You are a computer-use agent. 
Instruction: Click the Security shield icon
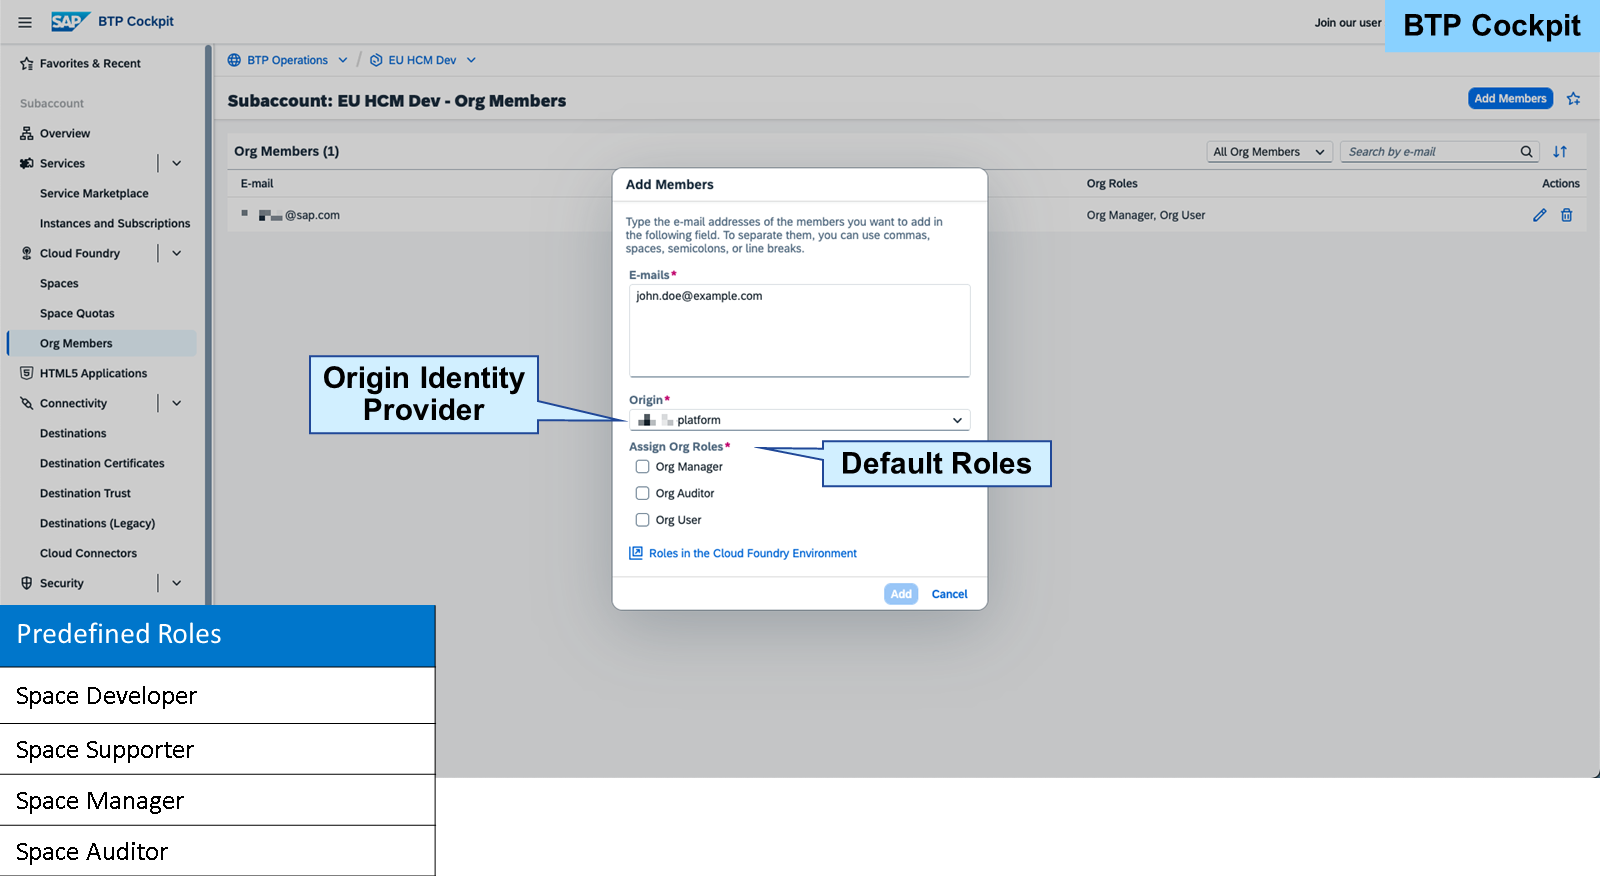coord(27,583)
